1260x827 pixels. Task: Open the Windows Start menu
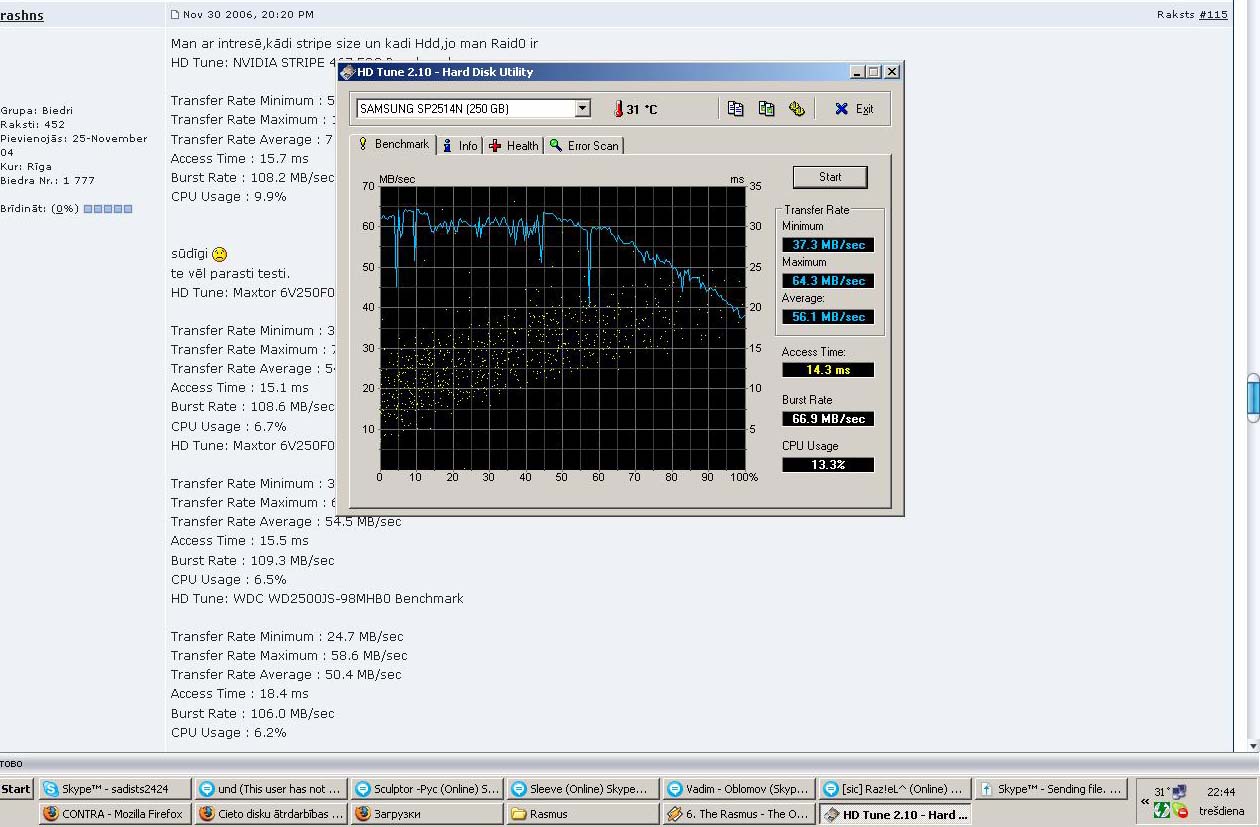(16, 789)
